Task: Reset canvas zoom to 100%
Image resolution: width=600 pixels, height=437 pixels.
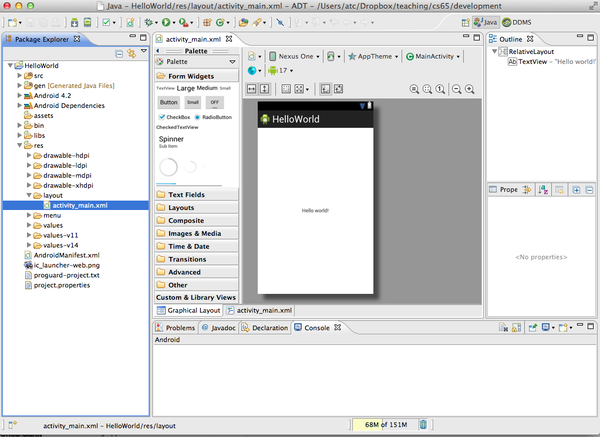Action: [440, 89]
